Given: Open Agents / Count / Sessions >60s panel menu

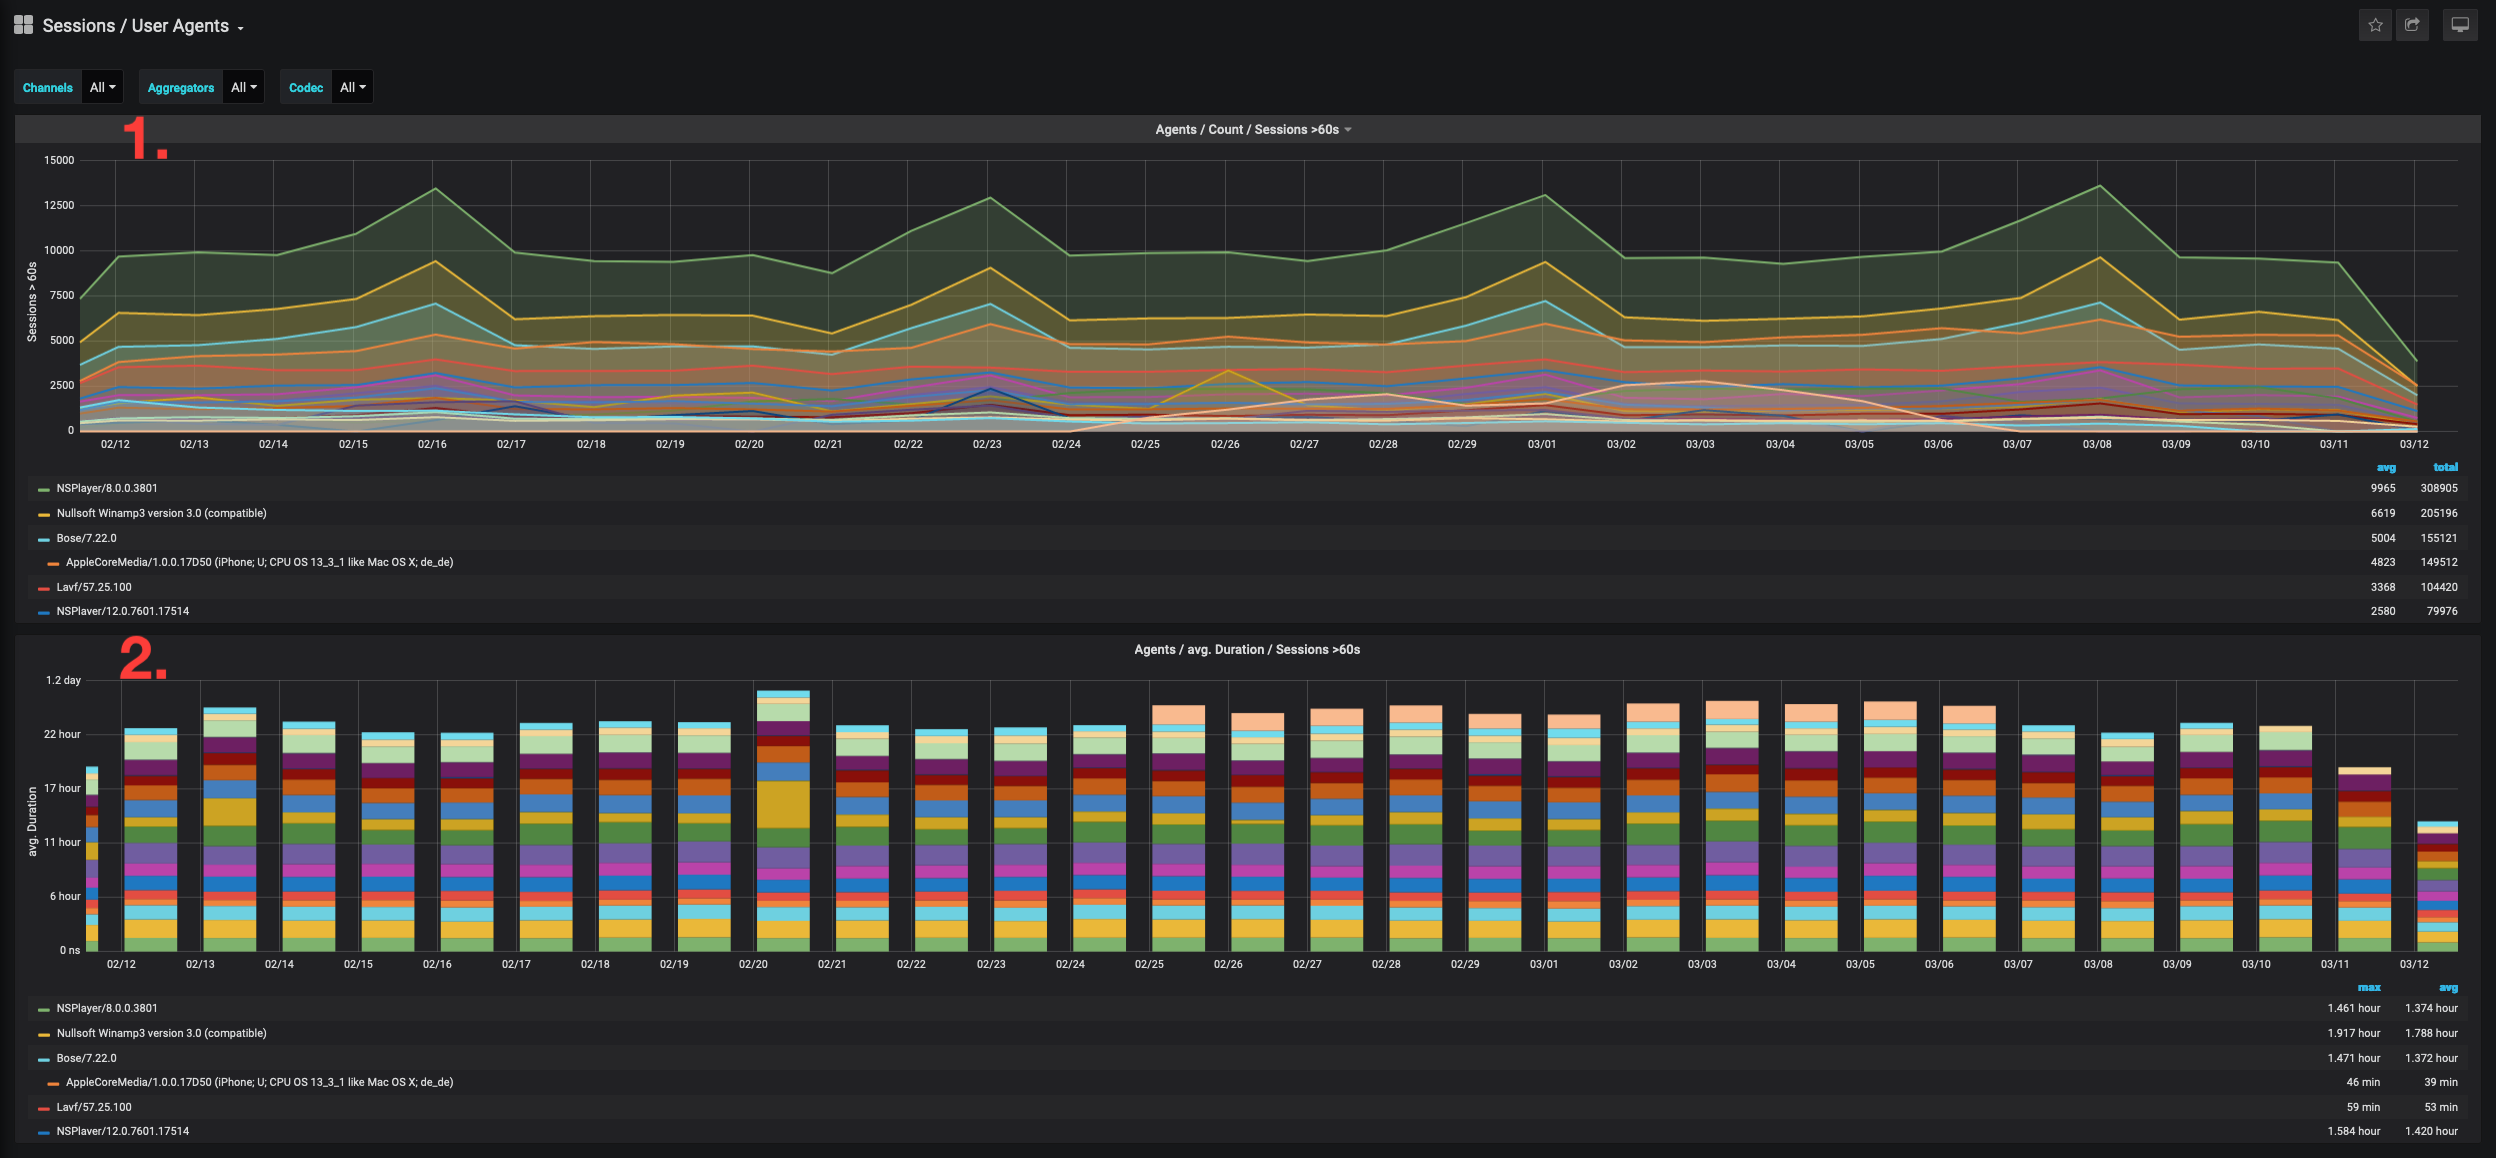Looking at the screenshot, I should coord(1253,130).
